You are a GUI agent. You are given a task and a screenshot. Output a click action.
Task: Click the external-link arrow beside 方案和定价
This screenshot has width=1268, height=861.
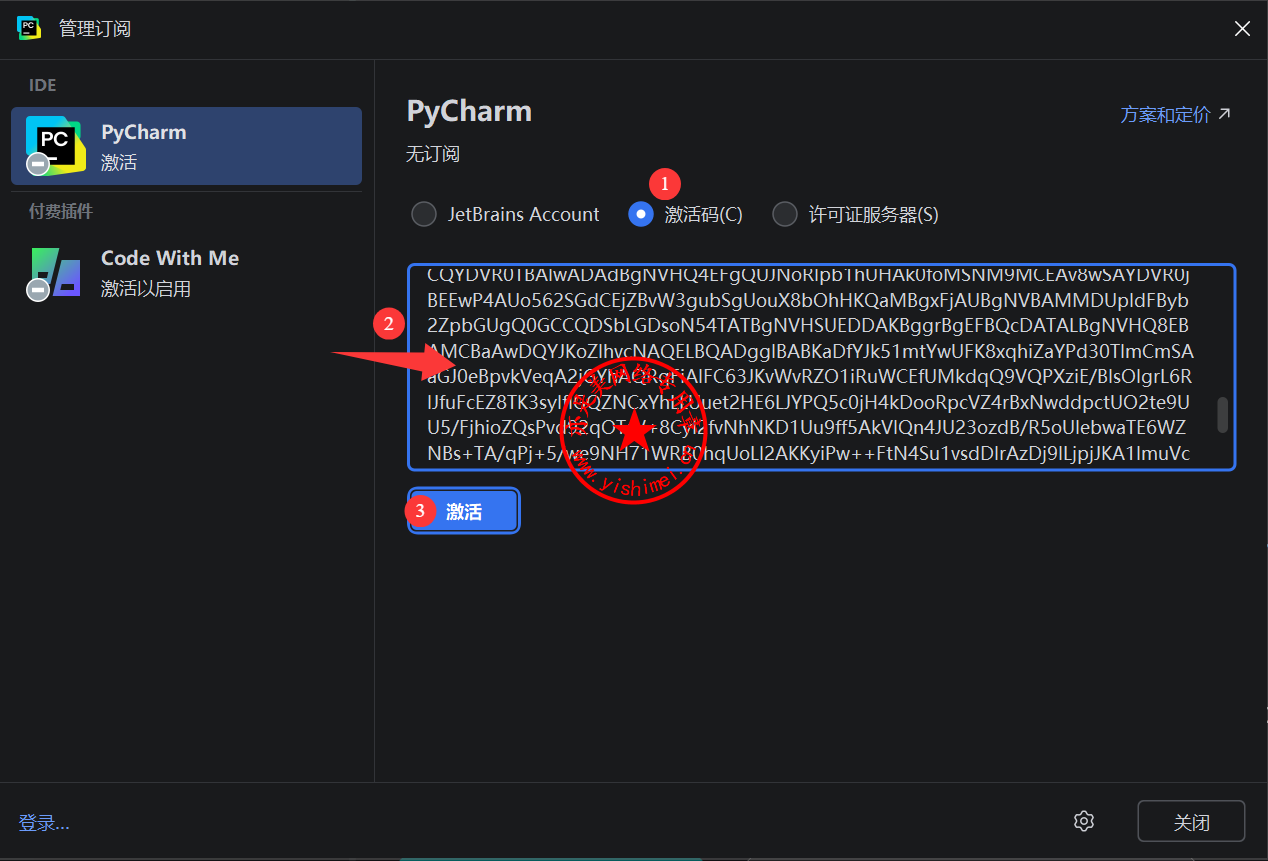pos(1224,114)
